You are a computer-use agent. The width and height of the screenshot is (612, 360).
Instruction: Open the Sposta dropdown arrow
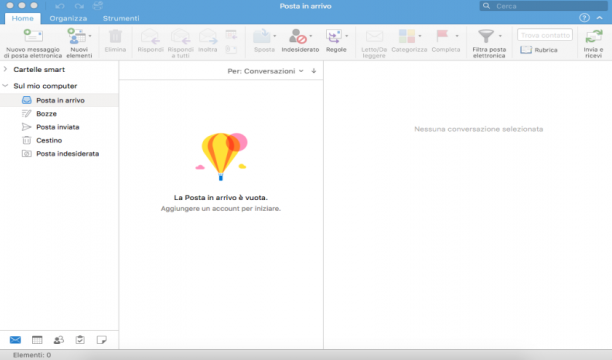point(275,36)
